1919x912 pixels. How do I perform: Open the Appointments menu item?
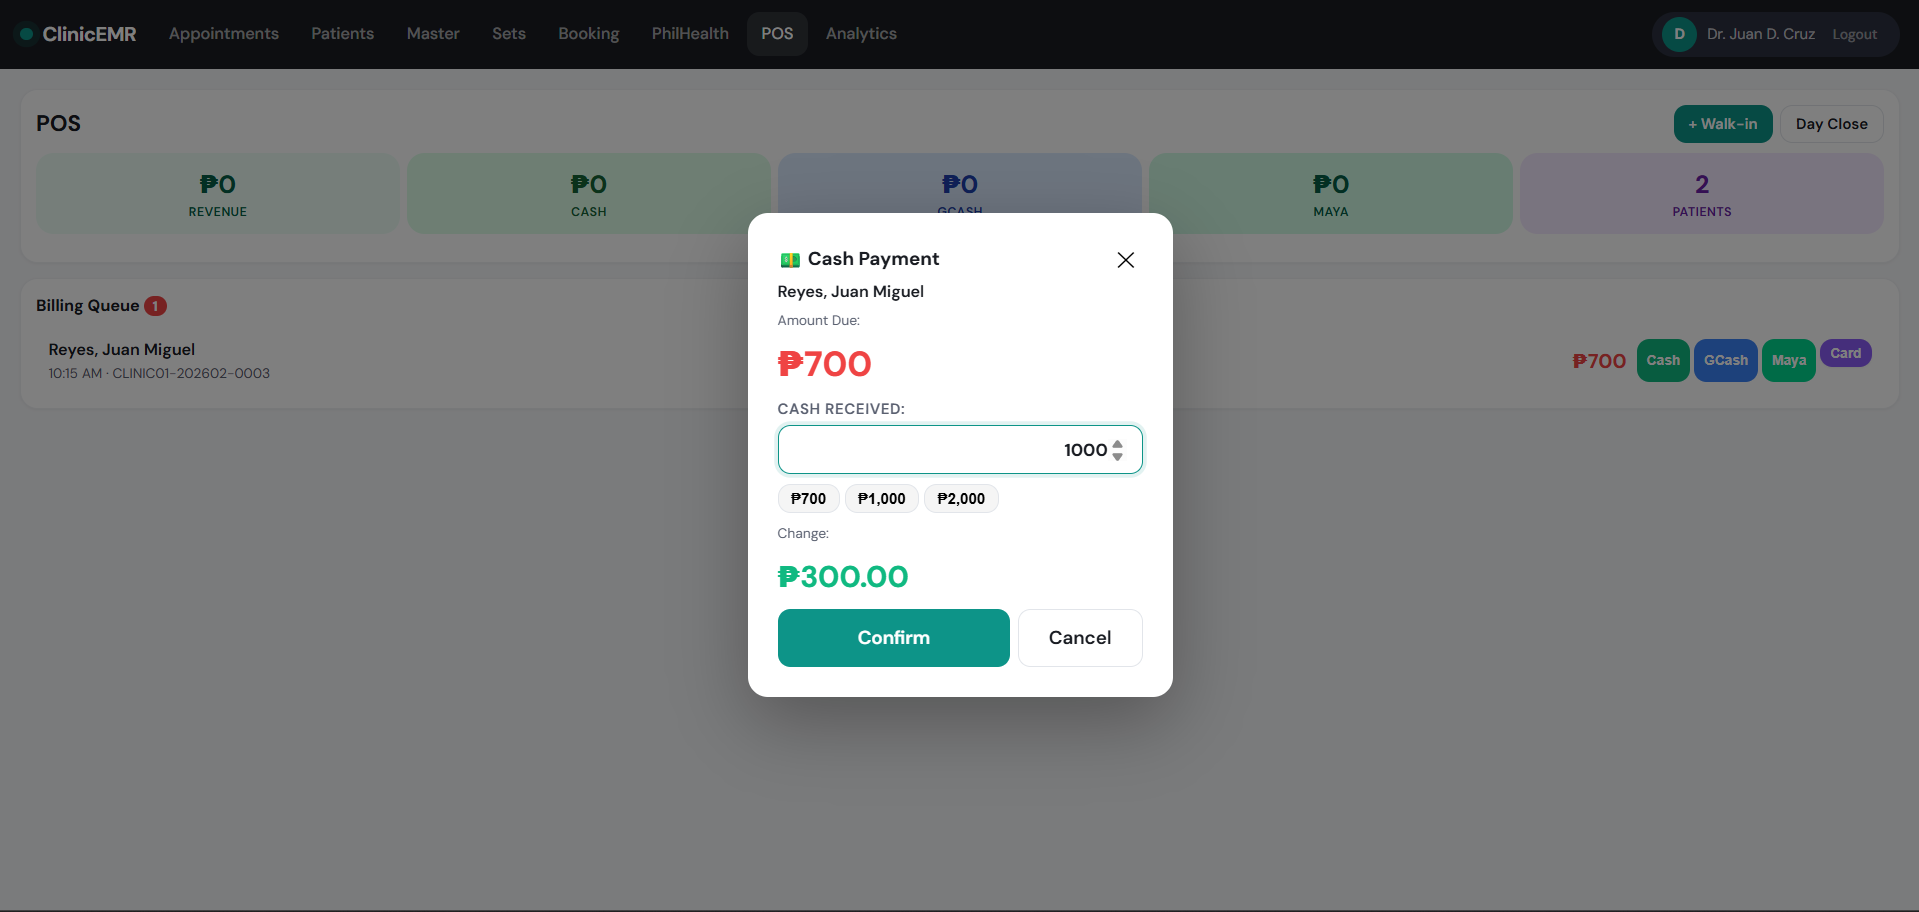tap(224, 34)
